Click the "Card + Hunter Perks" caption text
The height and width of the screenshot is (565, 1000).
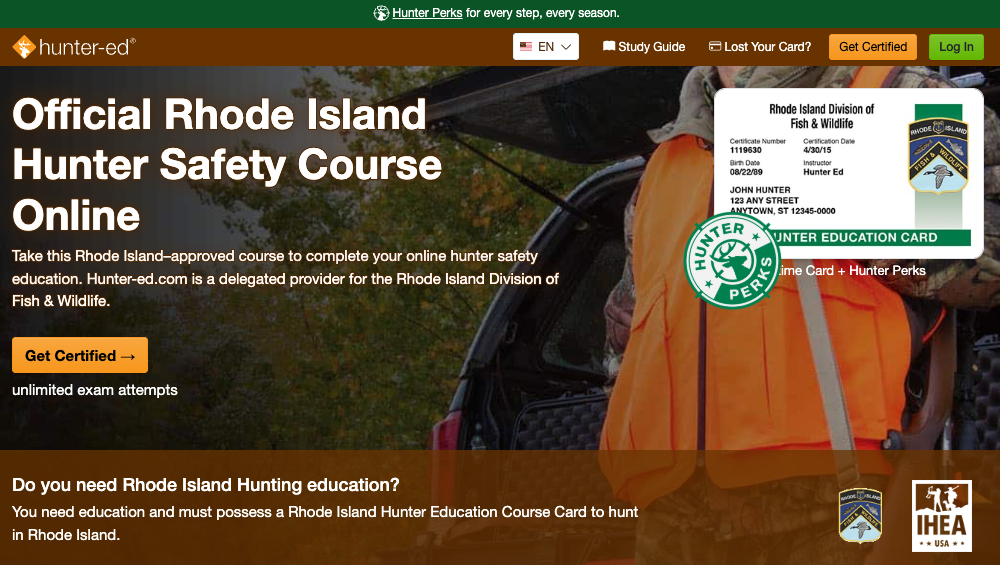pyautogui.click(x=864, y=270)
